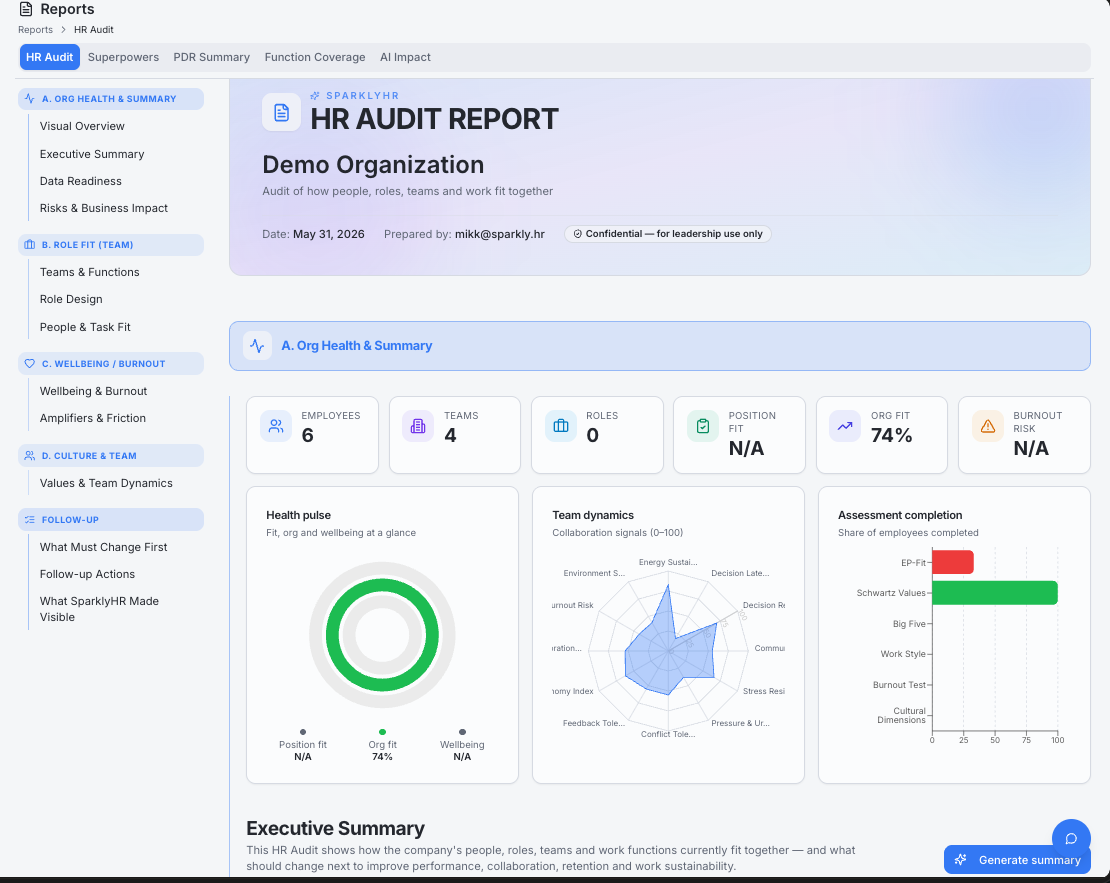Click the mikk@sparkly.hr prepared-by email
The image size is (1110, 883).
500,234
